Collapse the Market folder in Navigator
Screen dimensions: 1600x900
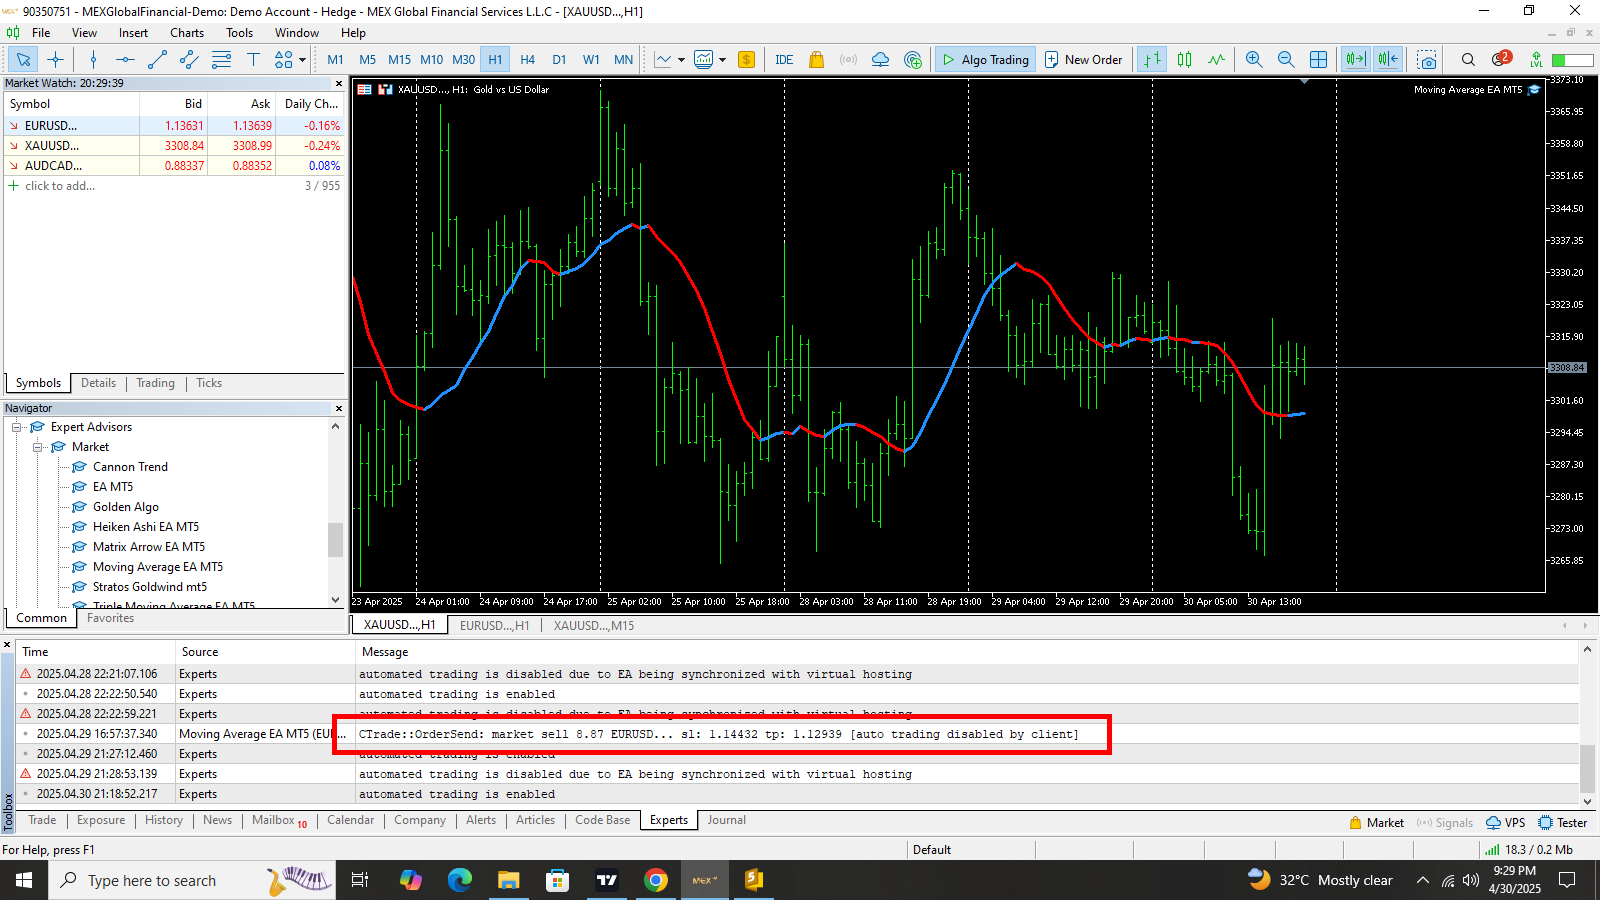tap(38, 447)
